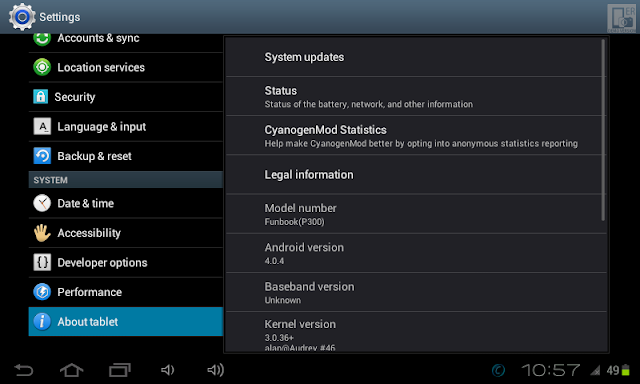Tap the About tablet info icon
Screen dimensions: 640x384
42,322
